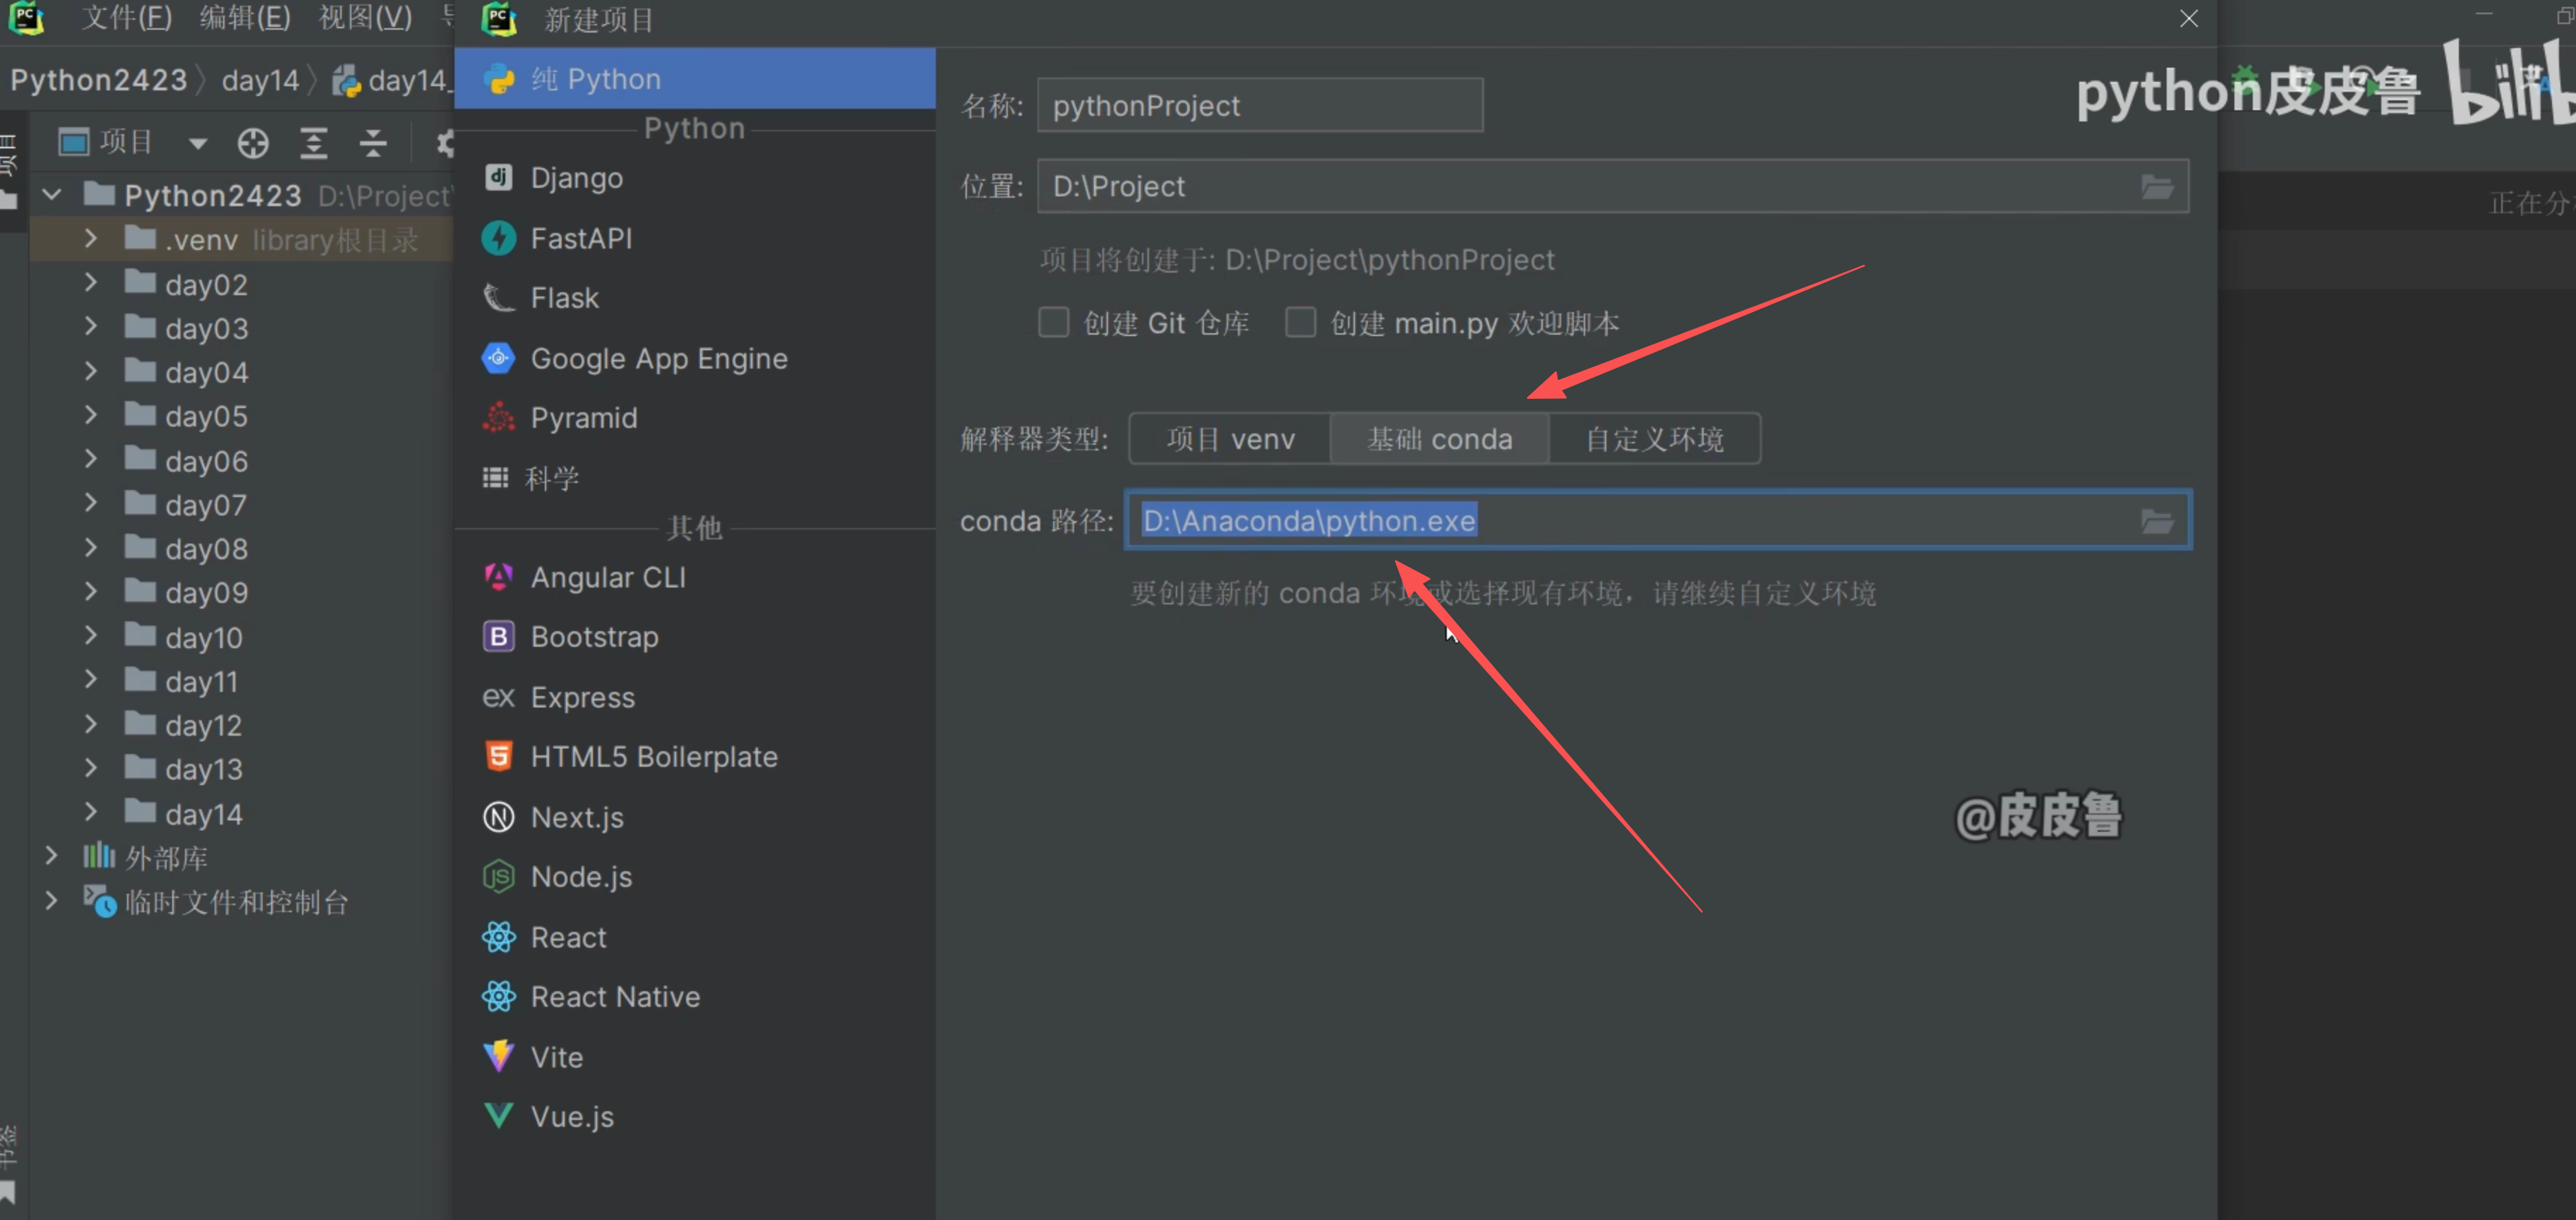The image size is (2576, 1220).
Task: Click the collapse all icon in project toolbar
Action: tap(373, 143)
